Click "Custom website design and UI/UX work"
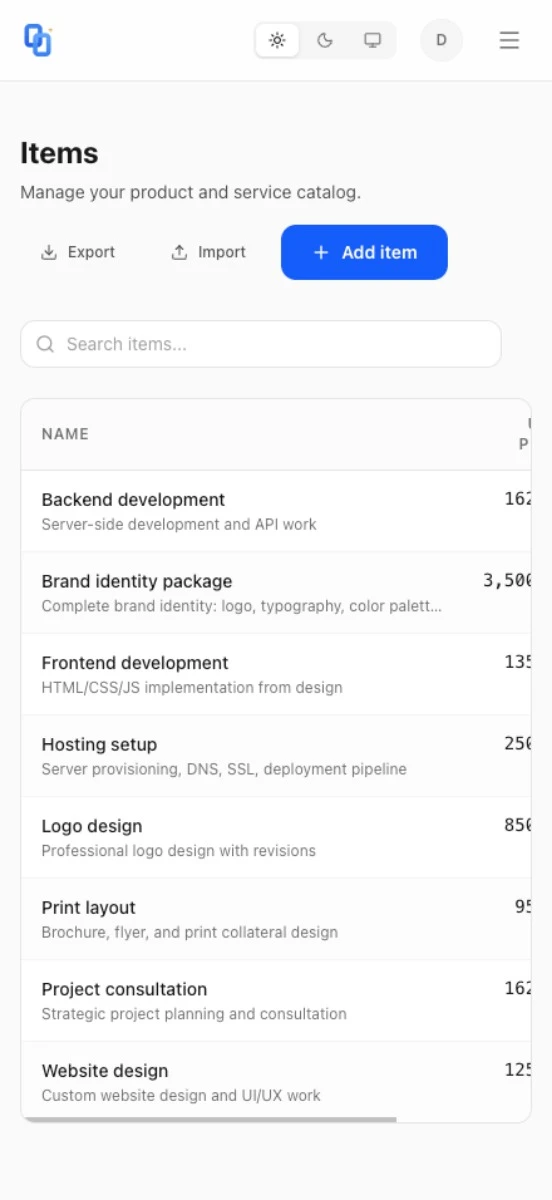This screenshot has width=552, height=1200. tap(181, 1095)
